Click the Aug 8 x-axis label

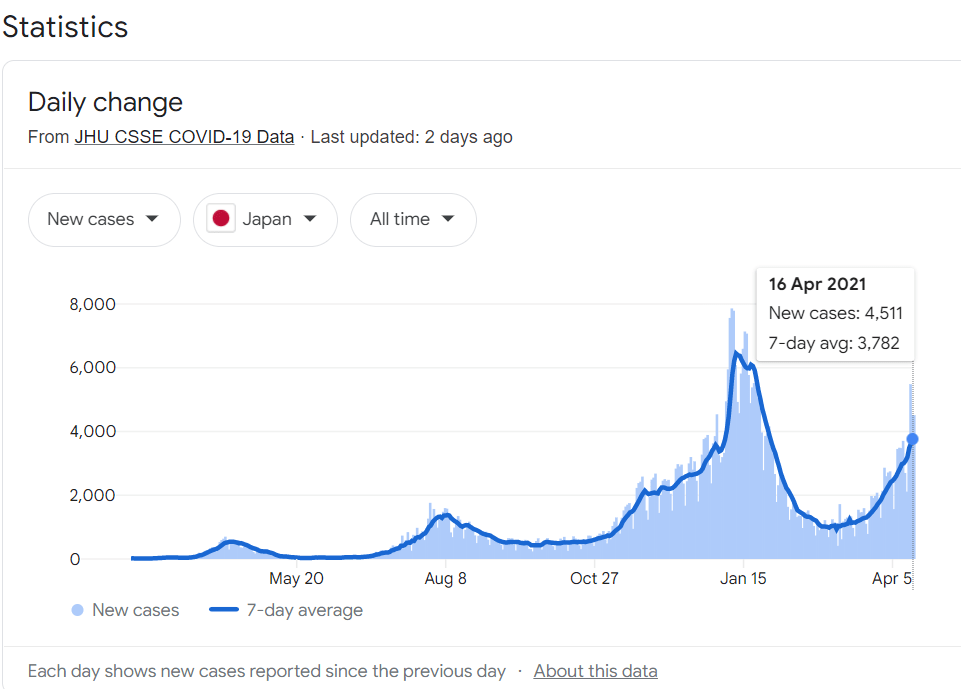(445, 578)
